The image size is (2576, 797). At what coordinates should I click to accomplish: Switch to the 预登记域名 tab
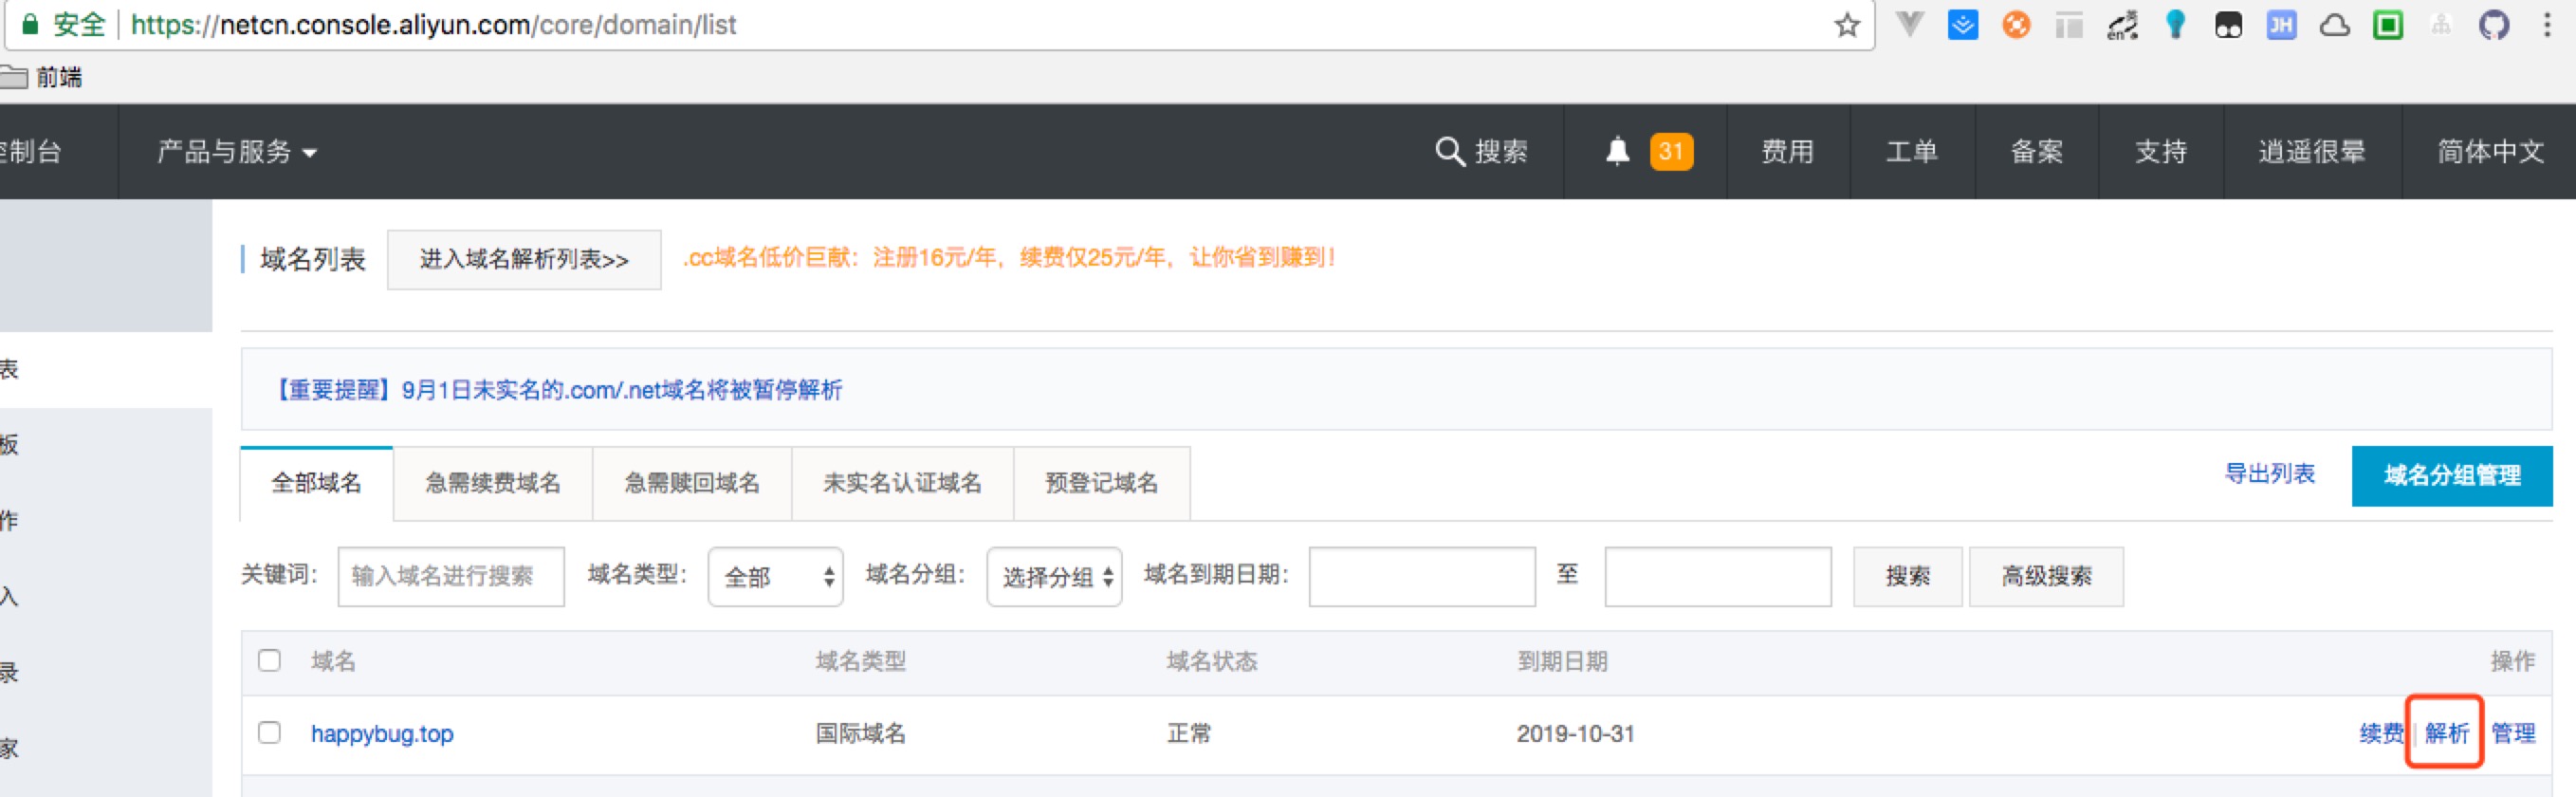click(x=1101, y=483)
